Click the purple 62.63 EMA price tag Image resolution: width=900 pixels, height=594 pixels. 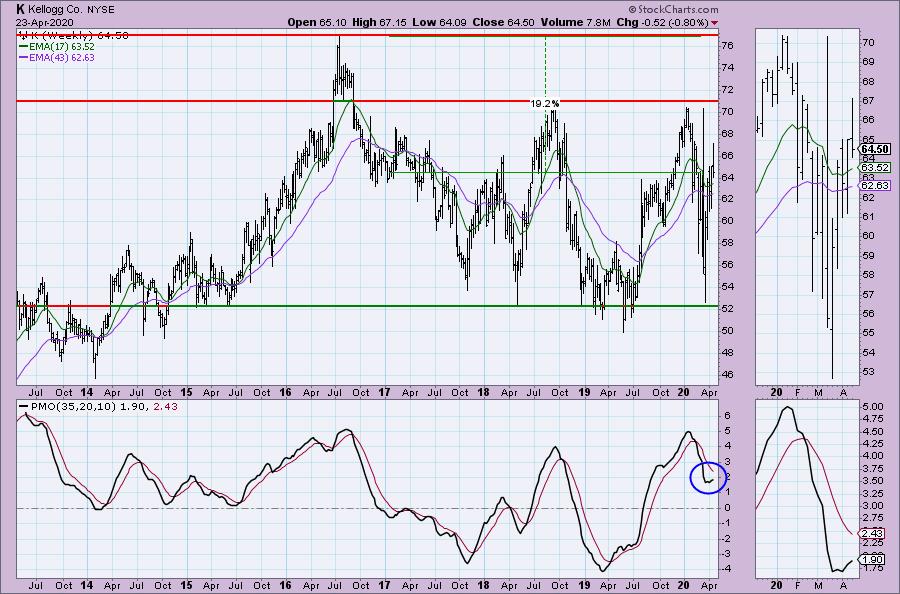[874, 185]
